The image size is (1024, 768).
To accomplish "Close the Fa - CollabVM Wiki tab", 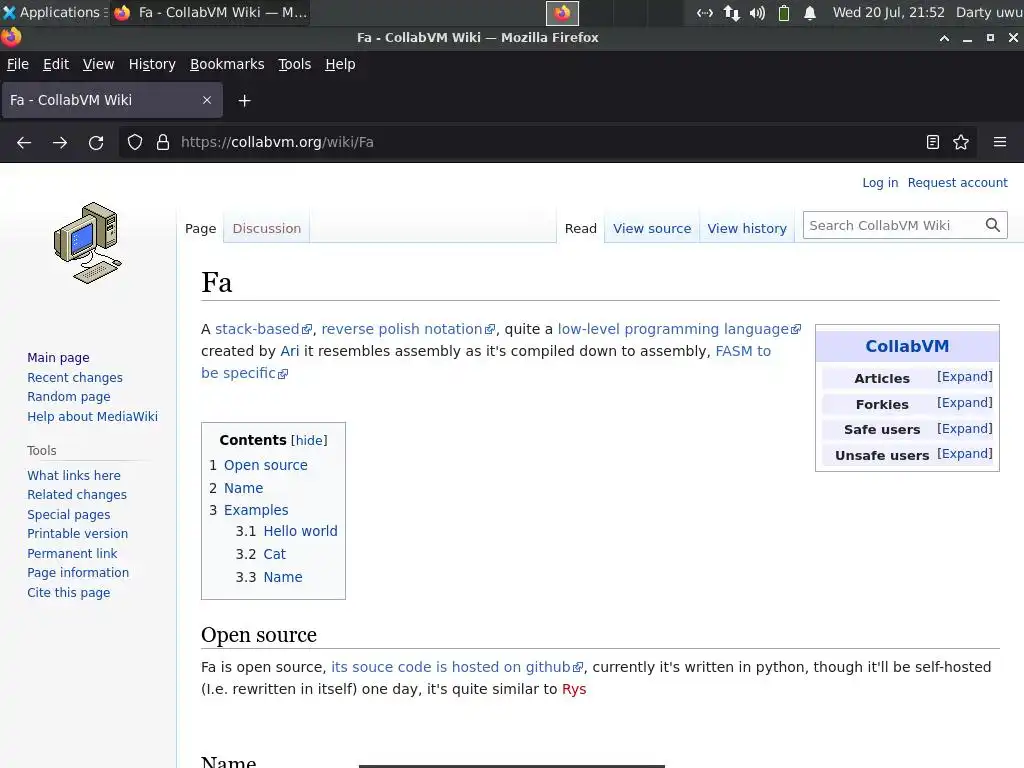I will (207, 100).
